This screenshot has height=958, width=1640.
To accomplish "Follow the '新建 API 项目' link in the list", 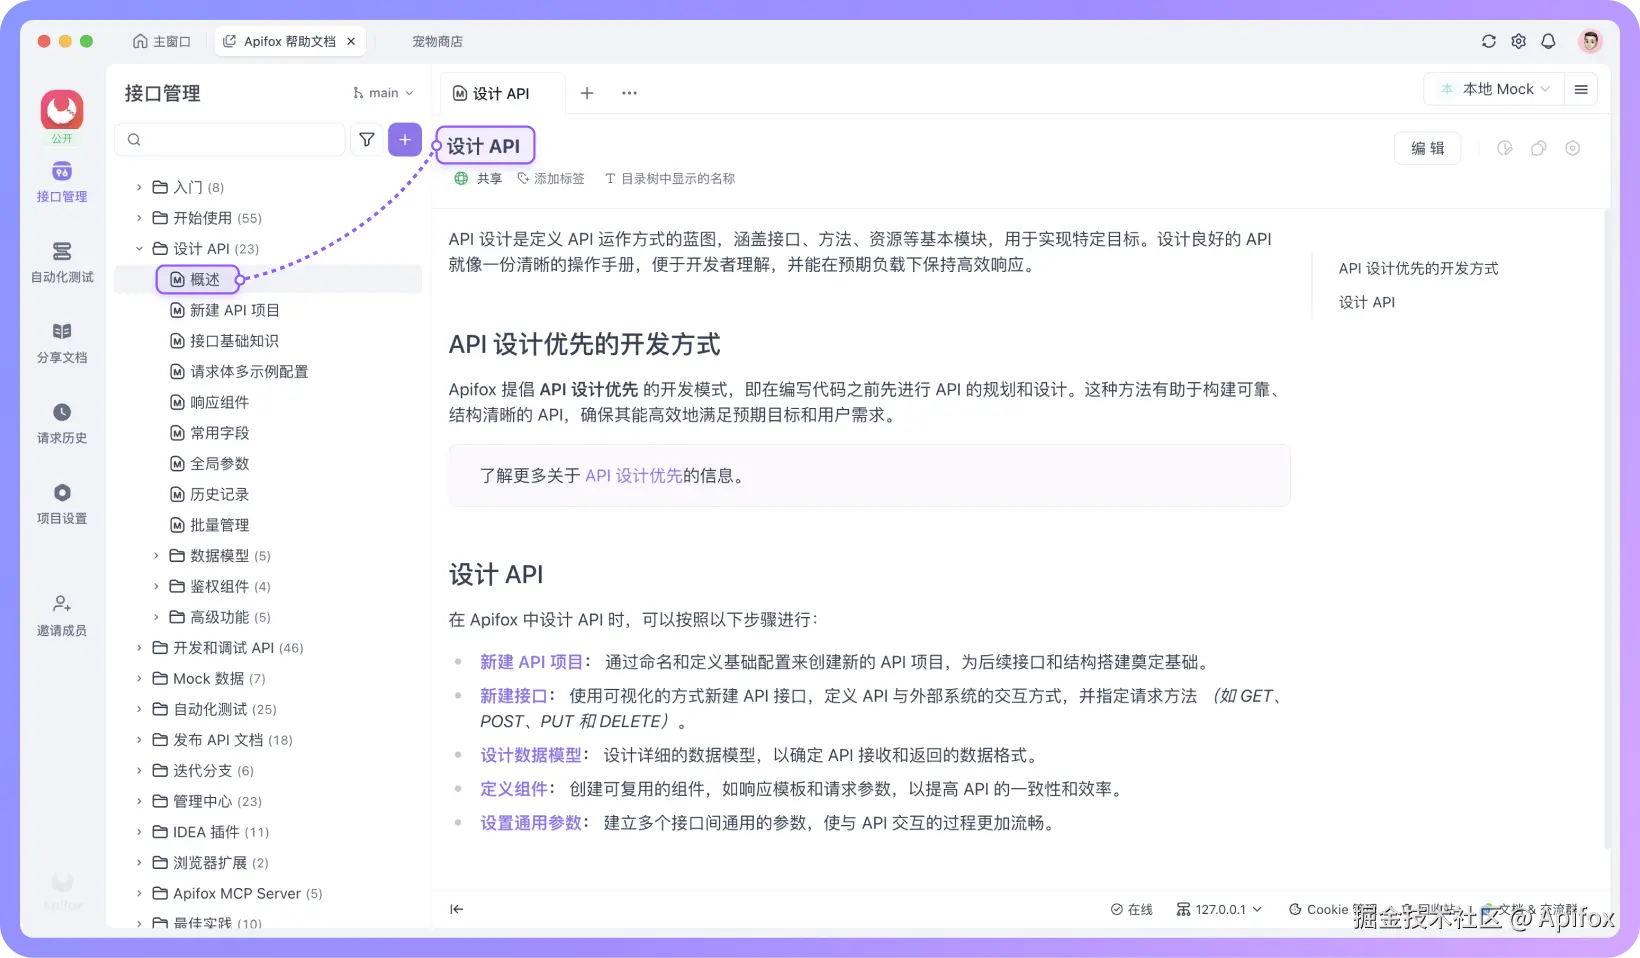I will (531, 662).
